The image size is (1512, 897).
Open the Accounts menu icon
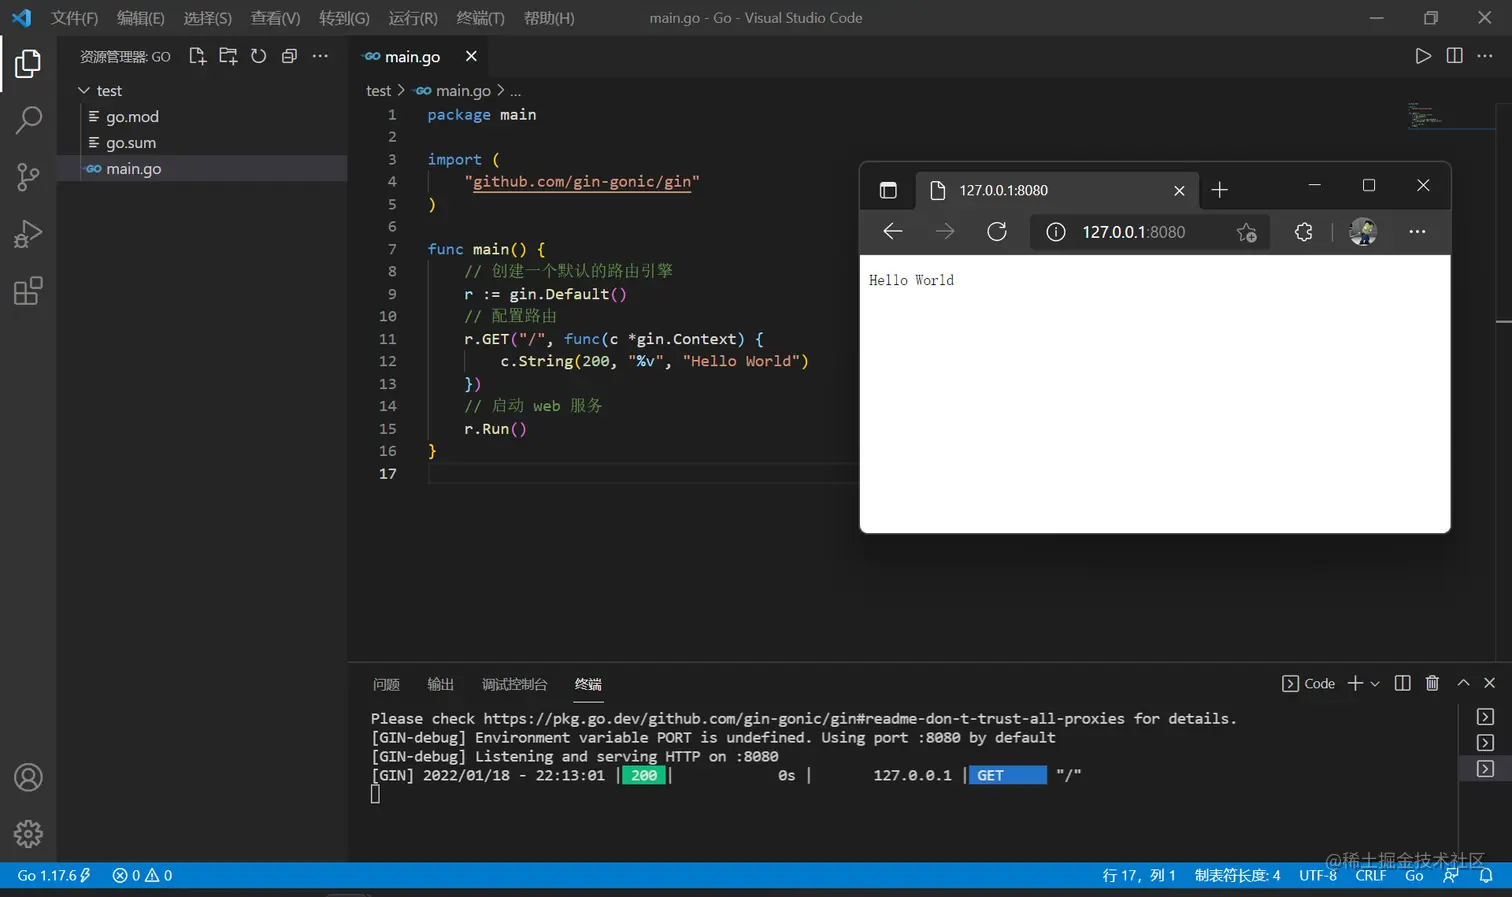coord(28,777)
